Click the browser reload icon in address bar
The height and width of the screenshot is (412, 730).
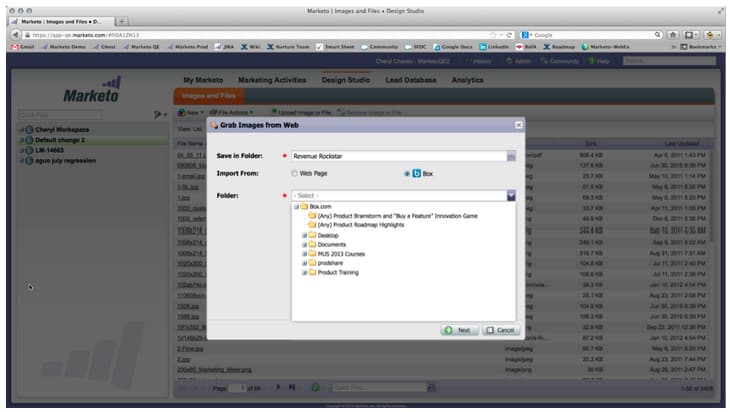coord(509,35)
